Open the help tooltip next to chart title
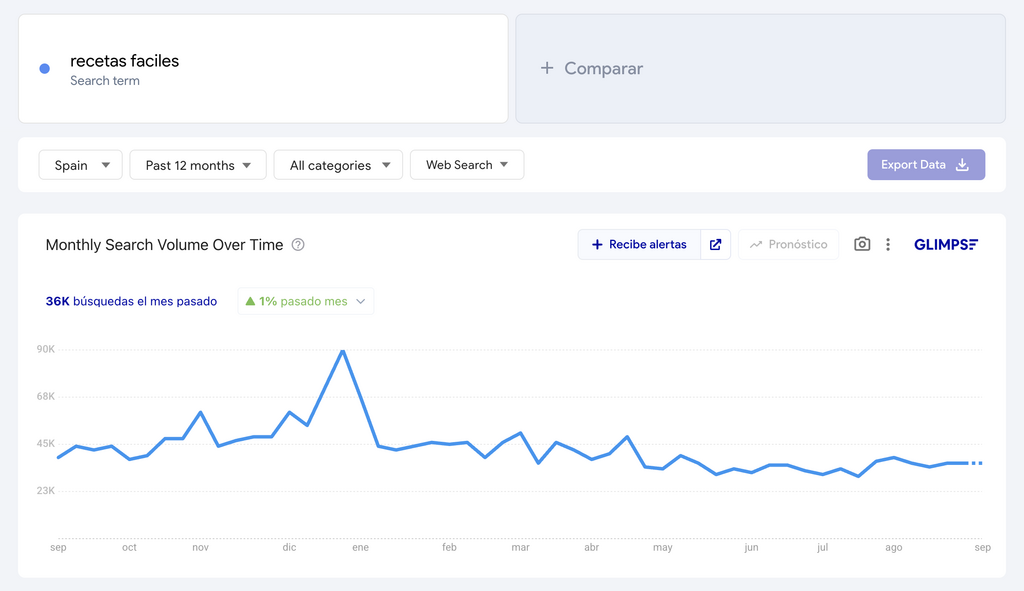This screenshot has height=591, width=1024. tap(298, 245)
